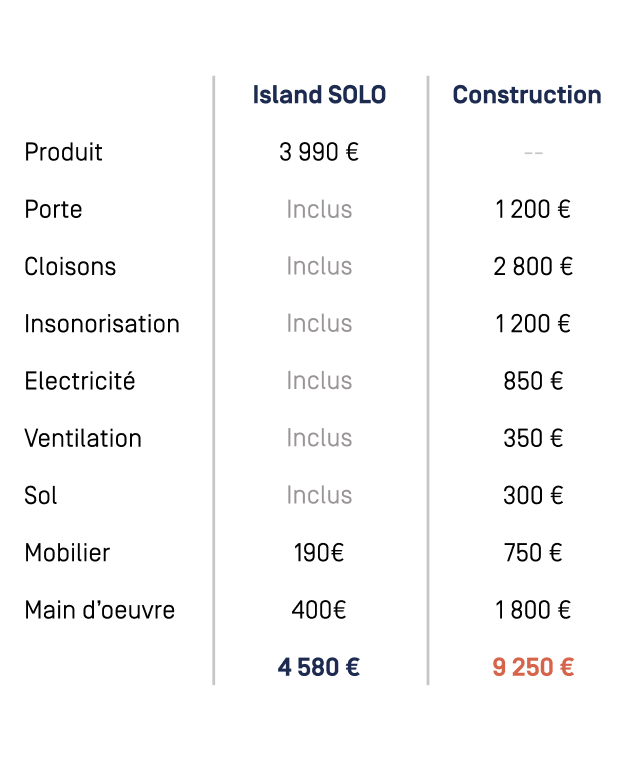Click the 2 800 € Cloisons cost
639x767 pixels.
pyautogui.click(x=533, y=267)
